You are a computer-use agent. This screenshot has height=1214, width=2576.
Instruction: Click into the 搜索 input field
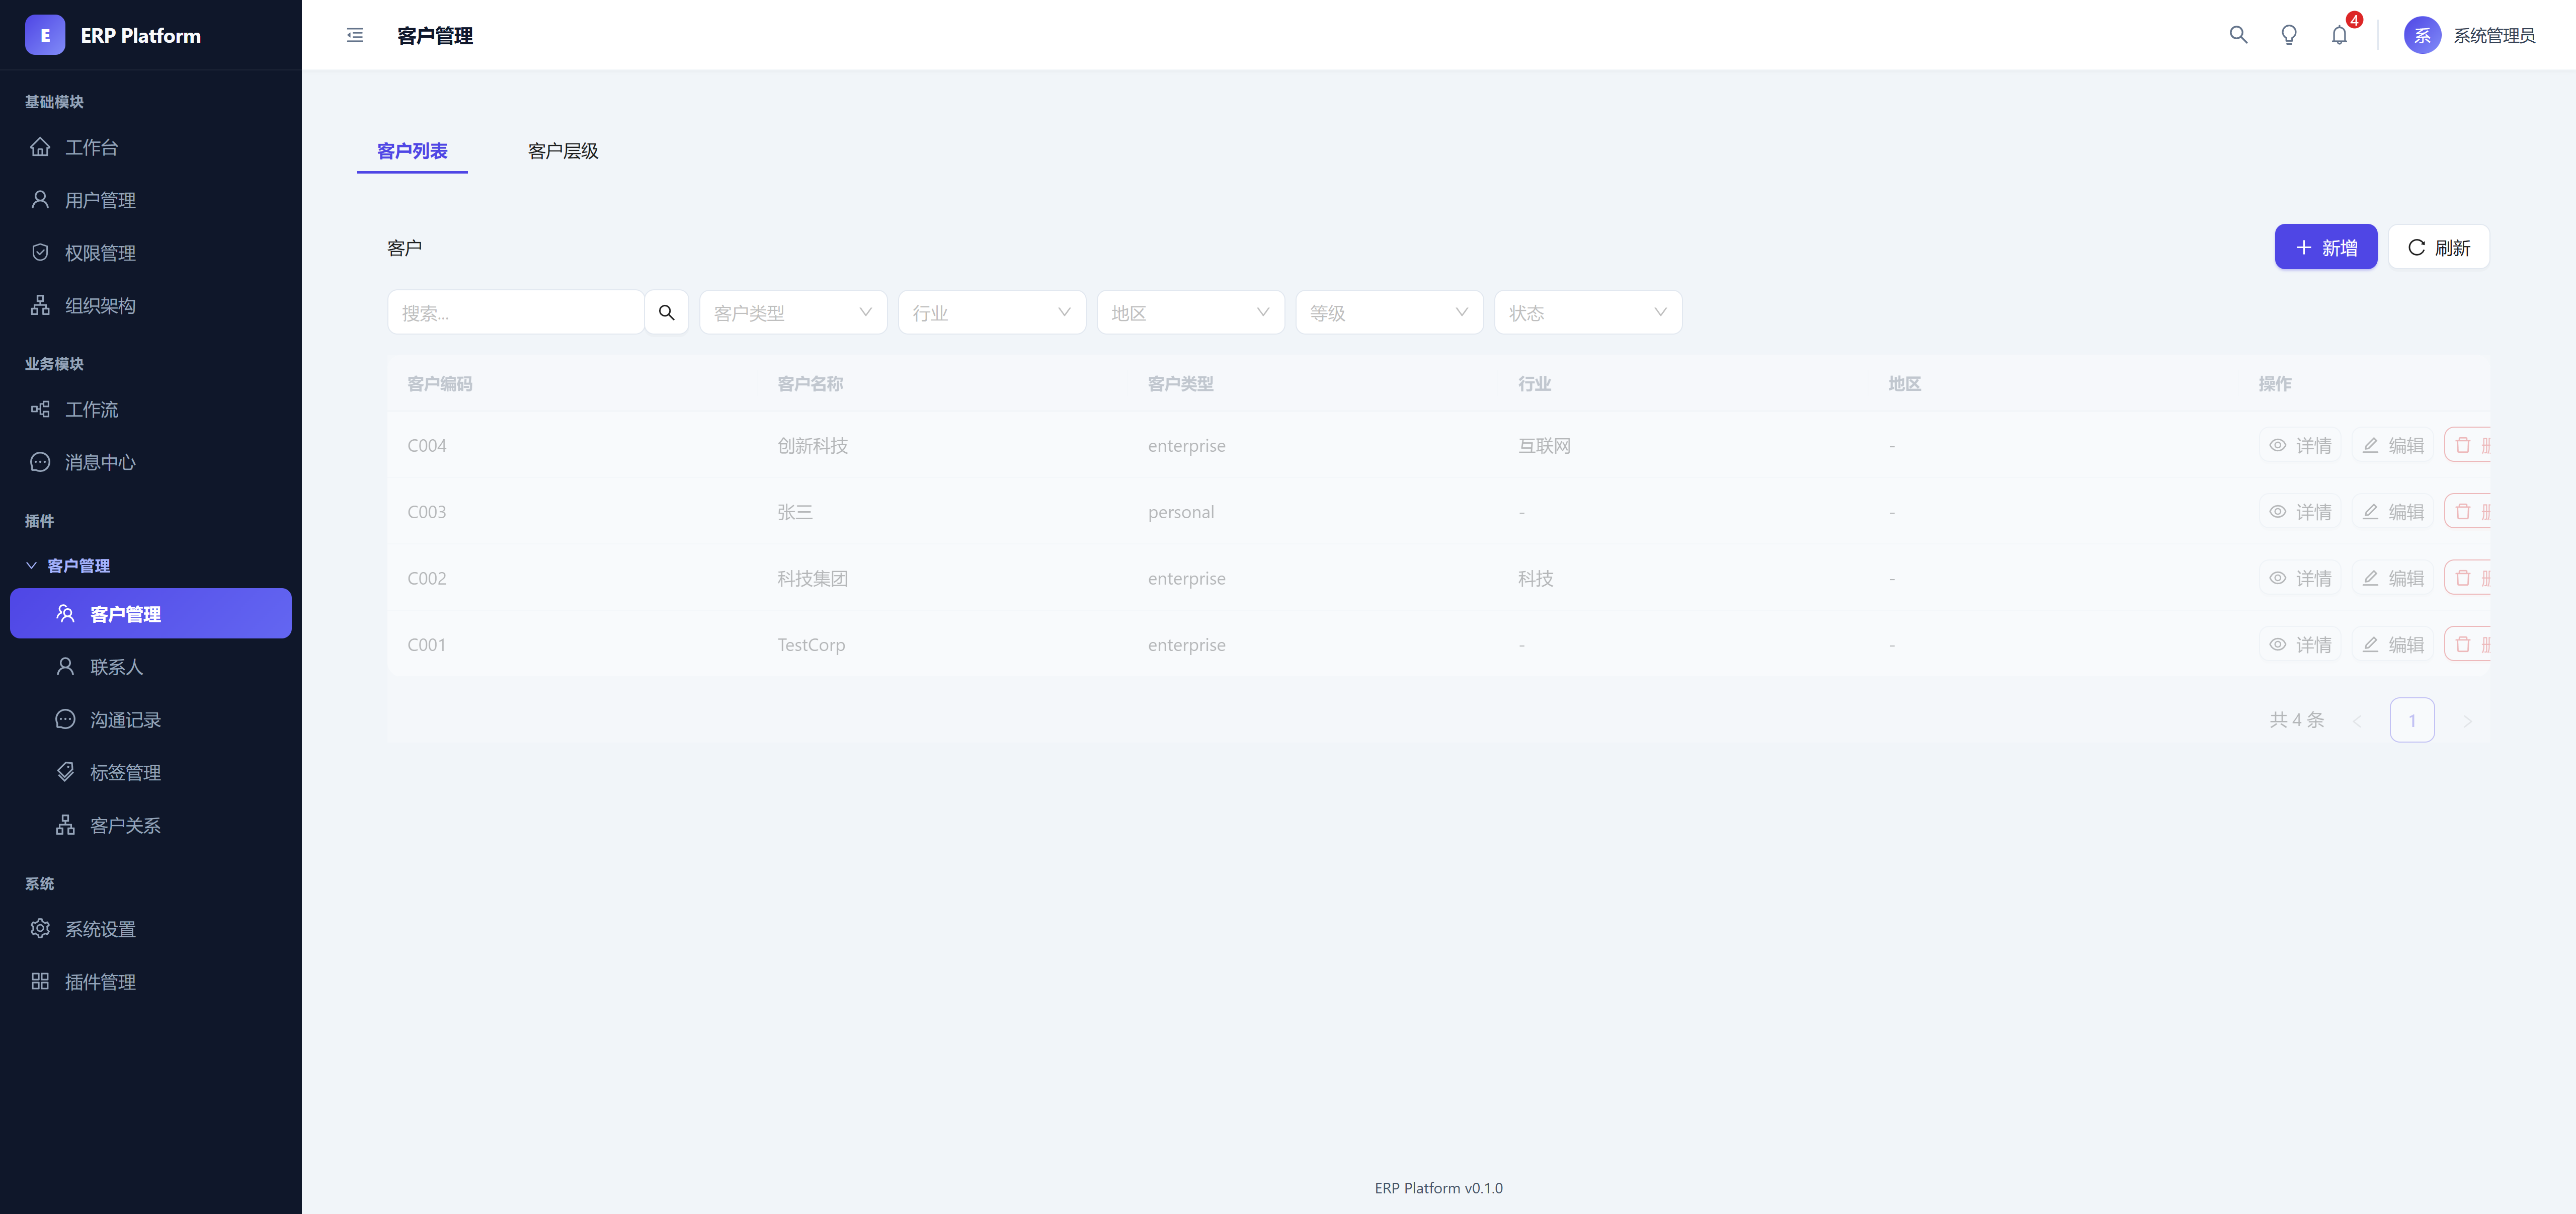click(515, 313)
